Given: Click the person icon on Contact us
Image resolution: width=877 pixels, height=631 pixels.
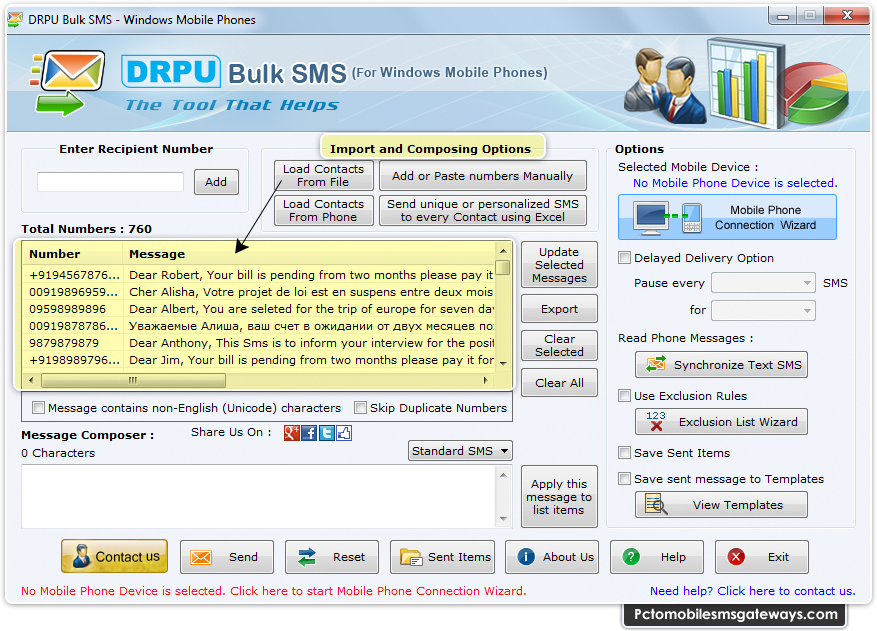Looking at the screenshot, I should [82, 556].
